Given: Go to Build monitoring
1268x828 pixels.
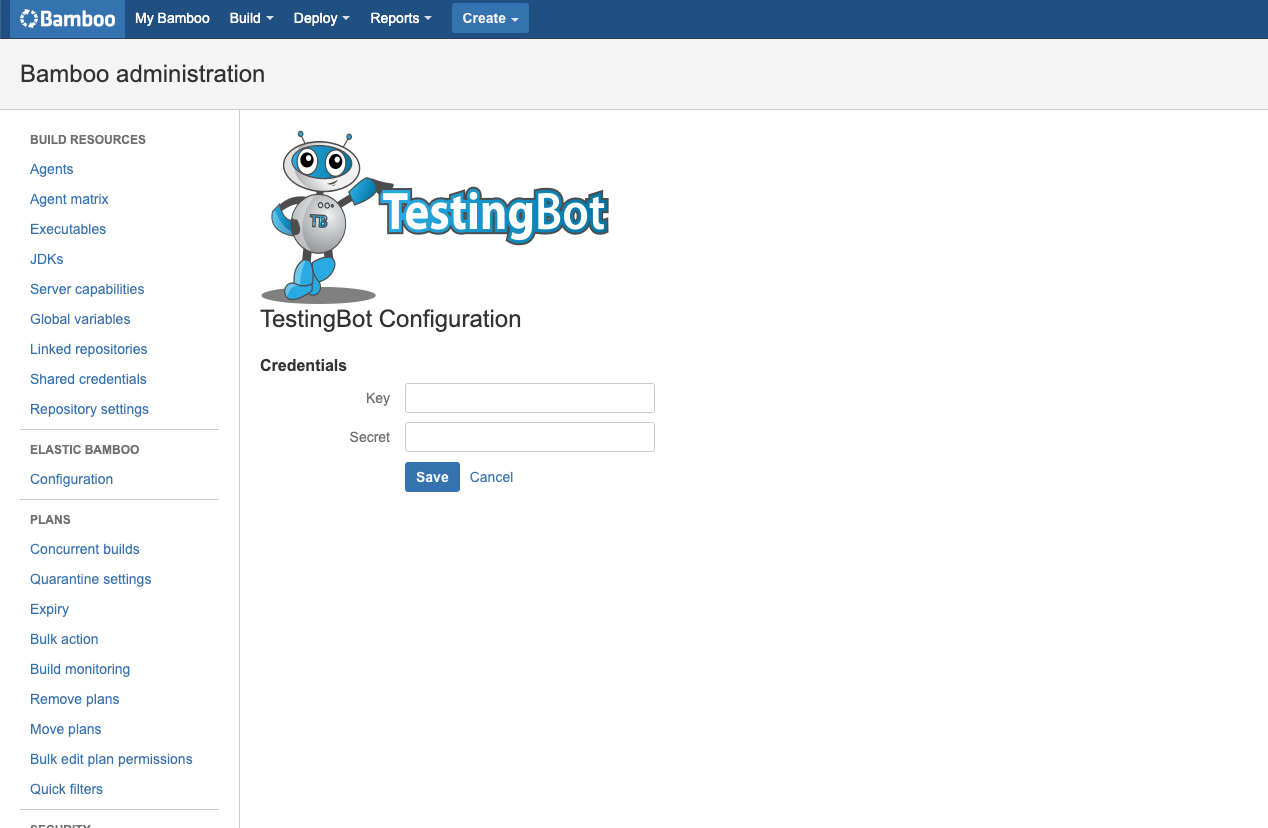Looking at the screenshot, I should pos(80,669).
